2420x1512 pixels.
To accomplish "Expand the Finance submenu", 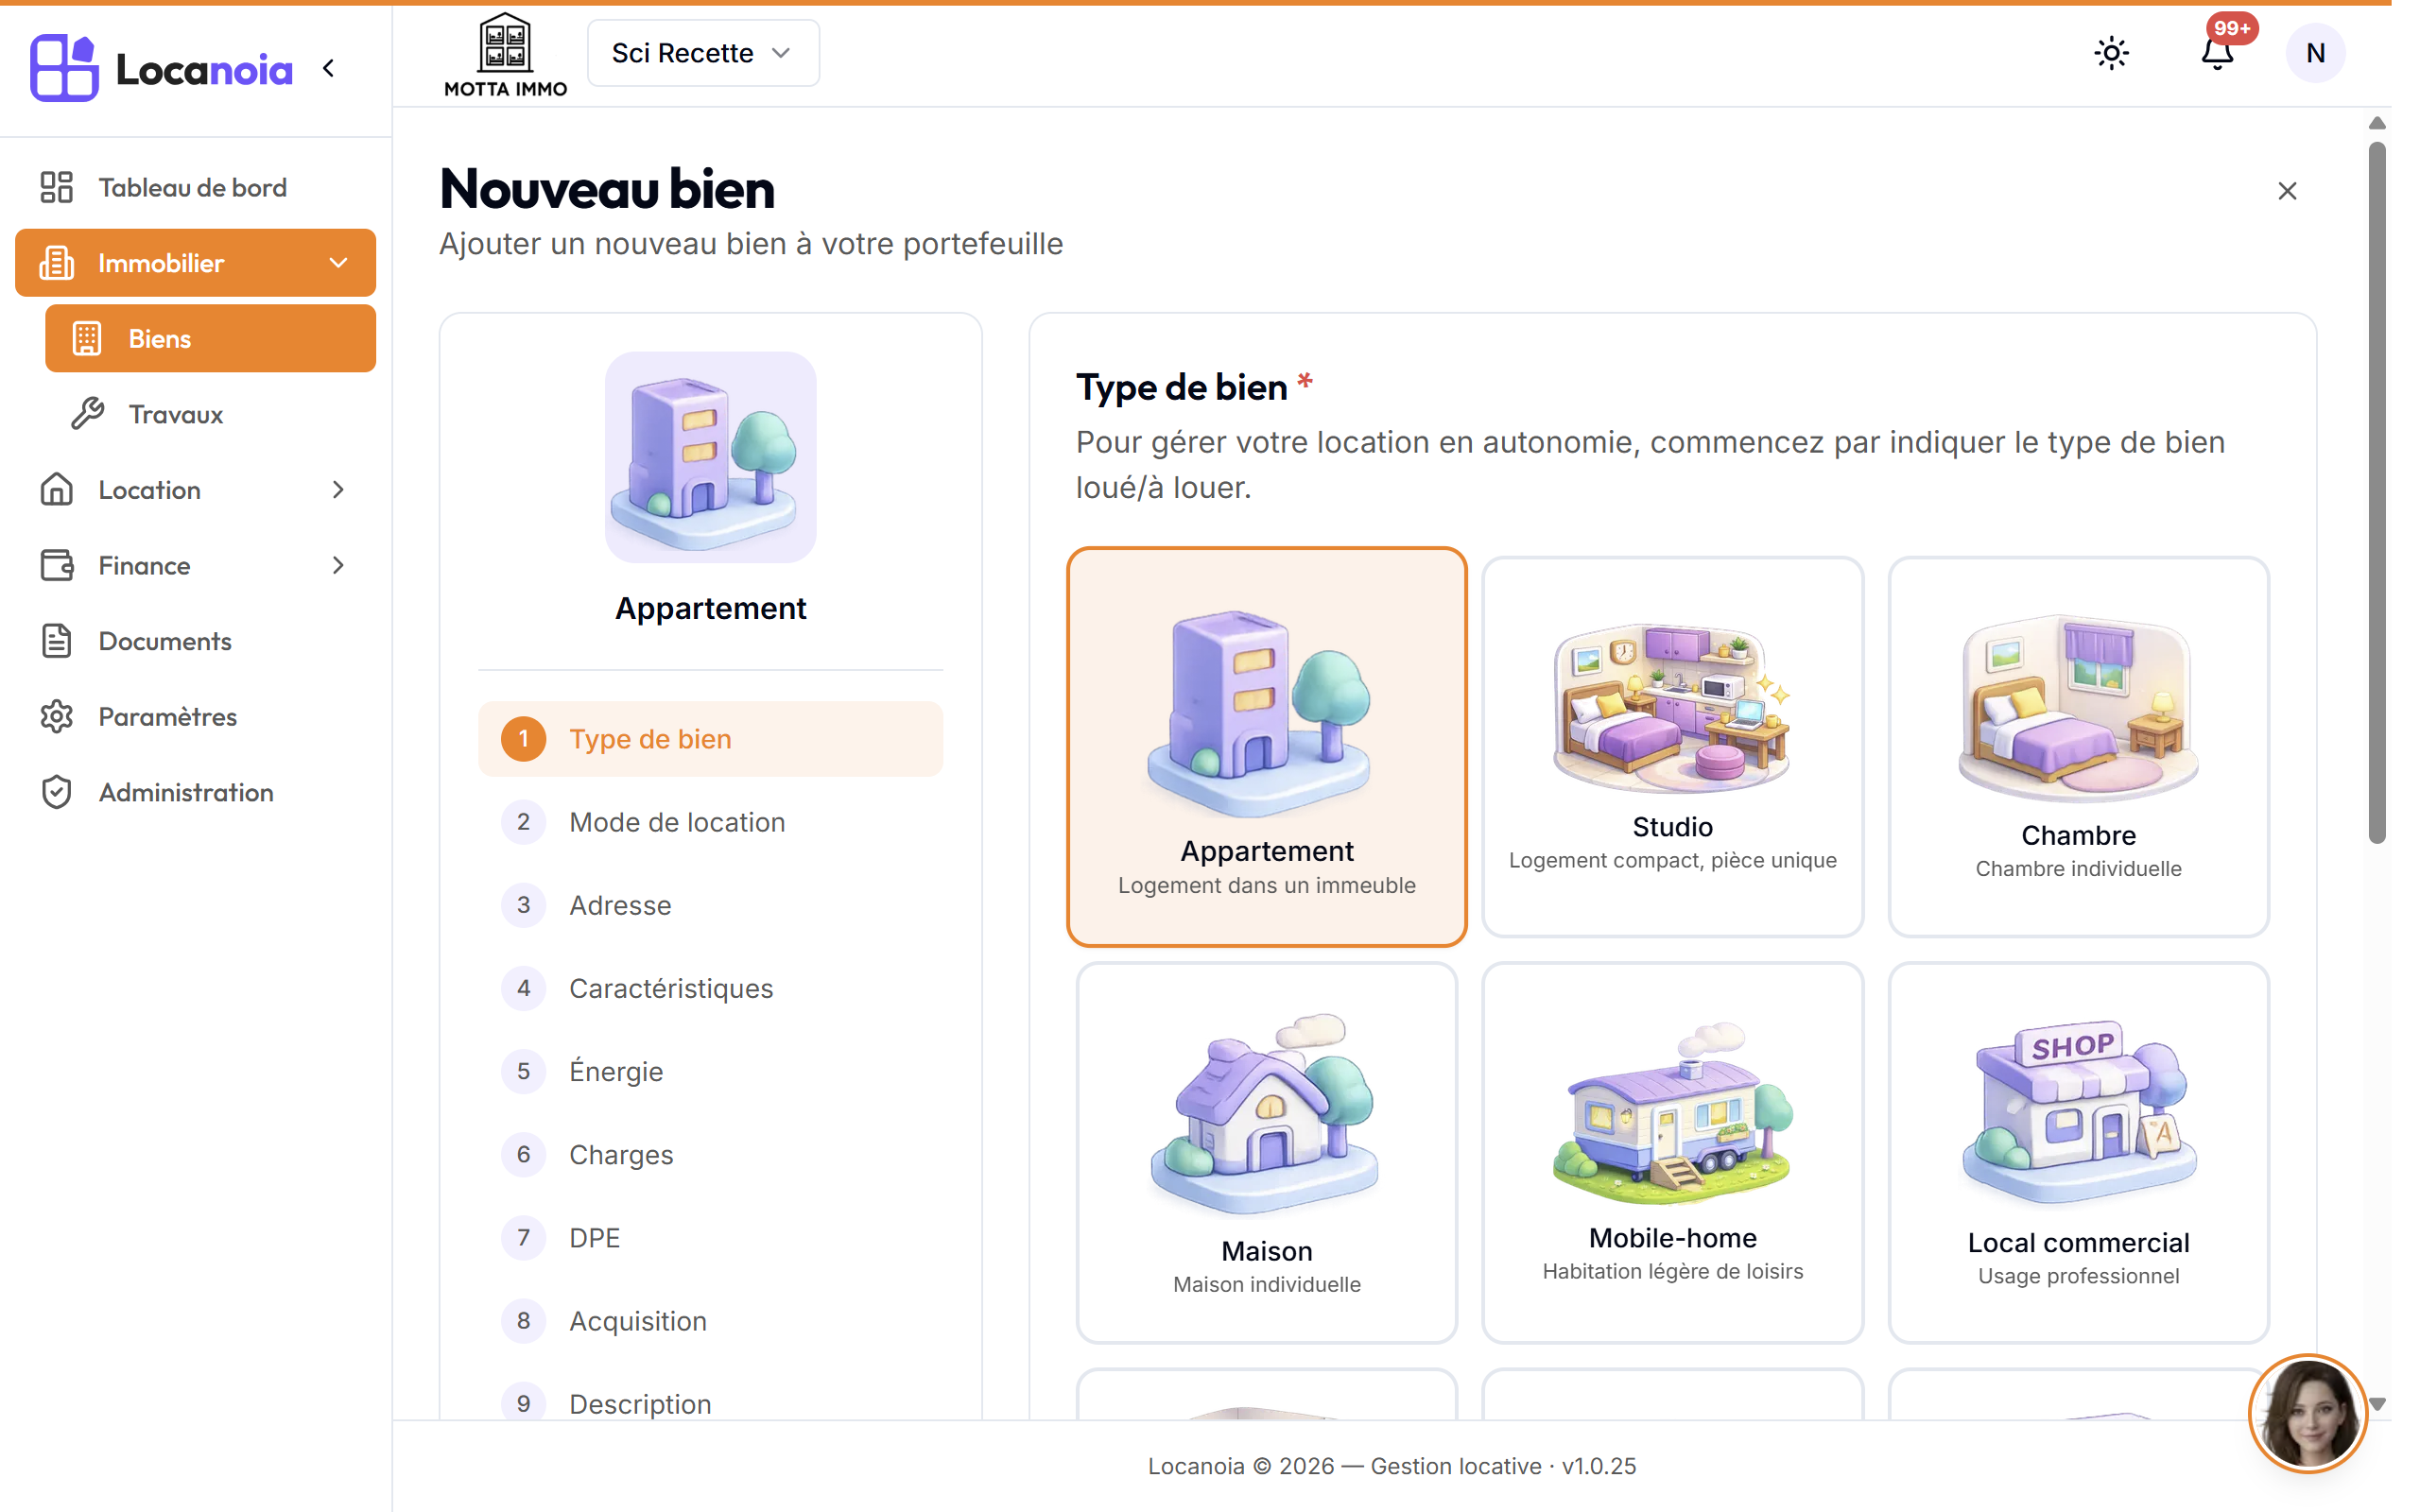I will pos(195,566).
